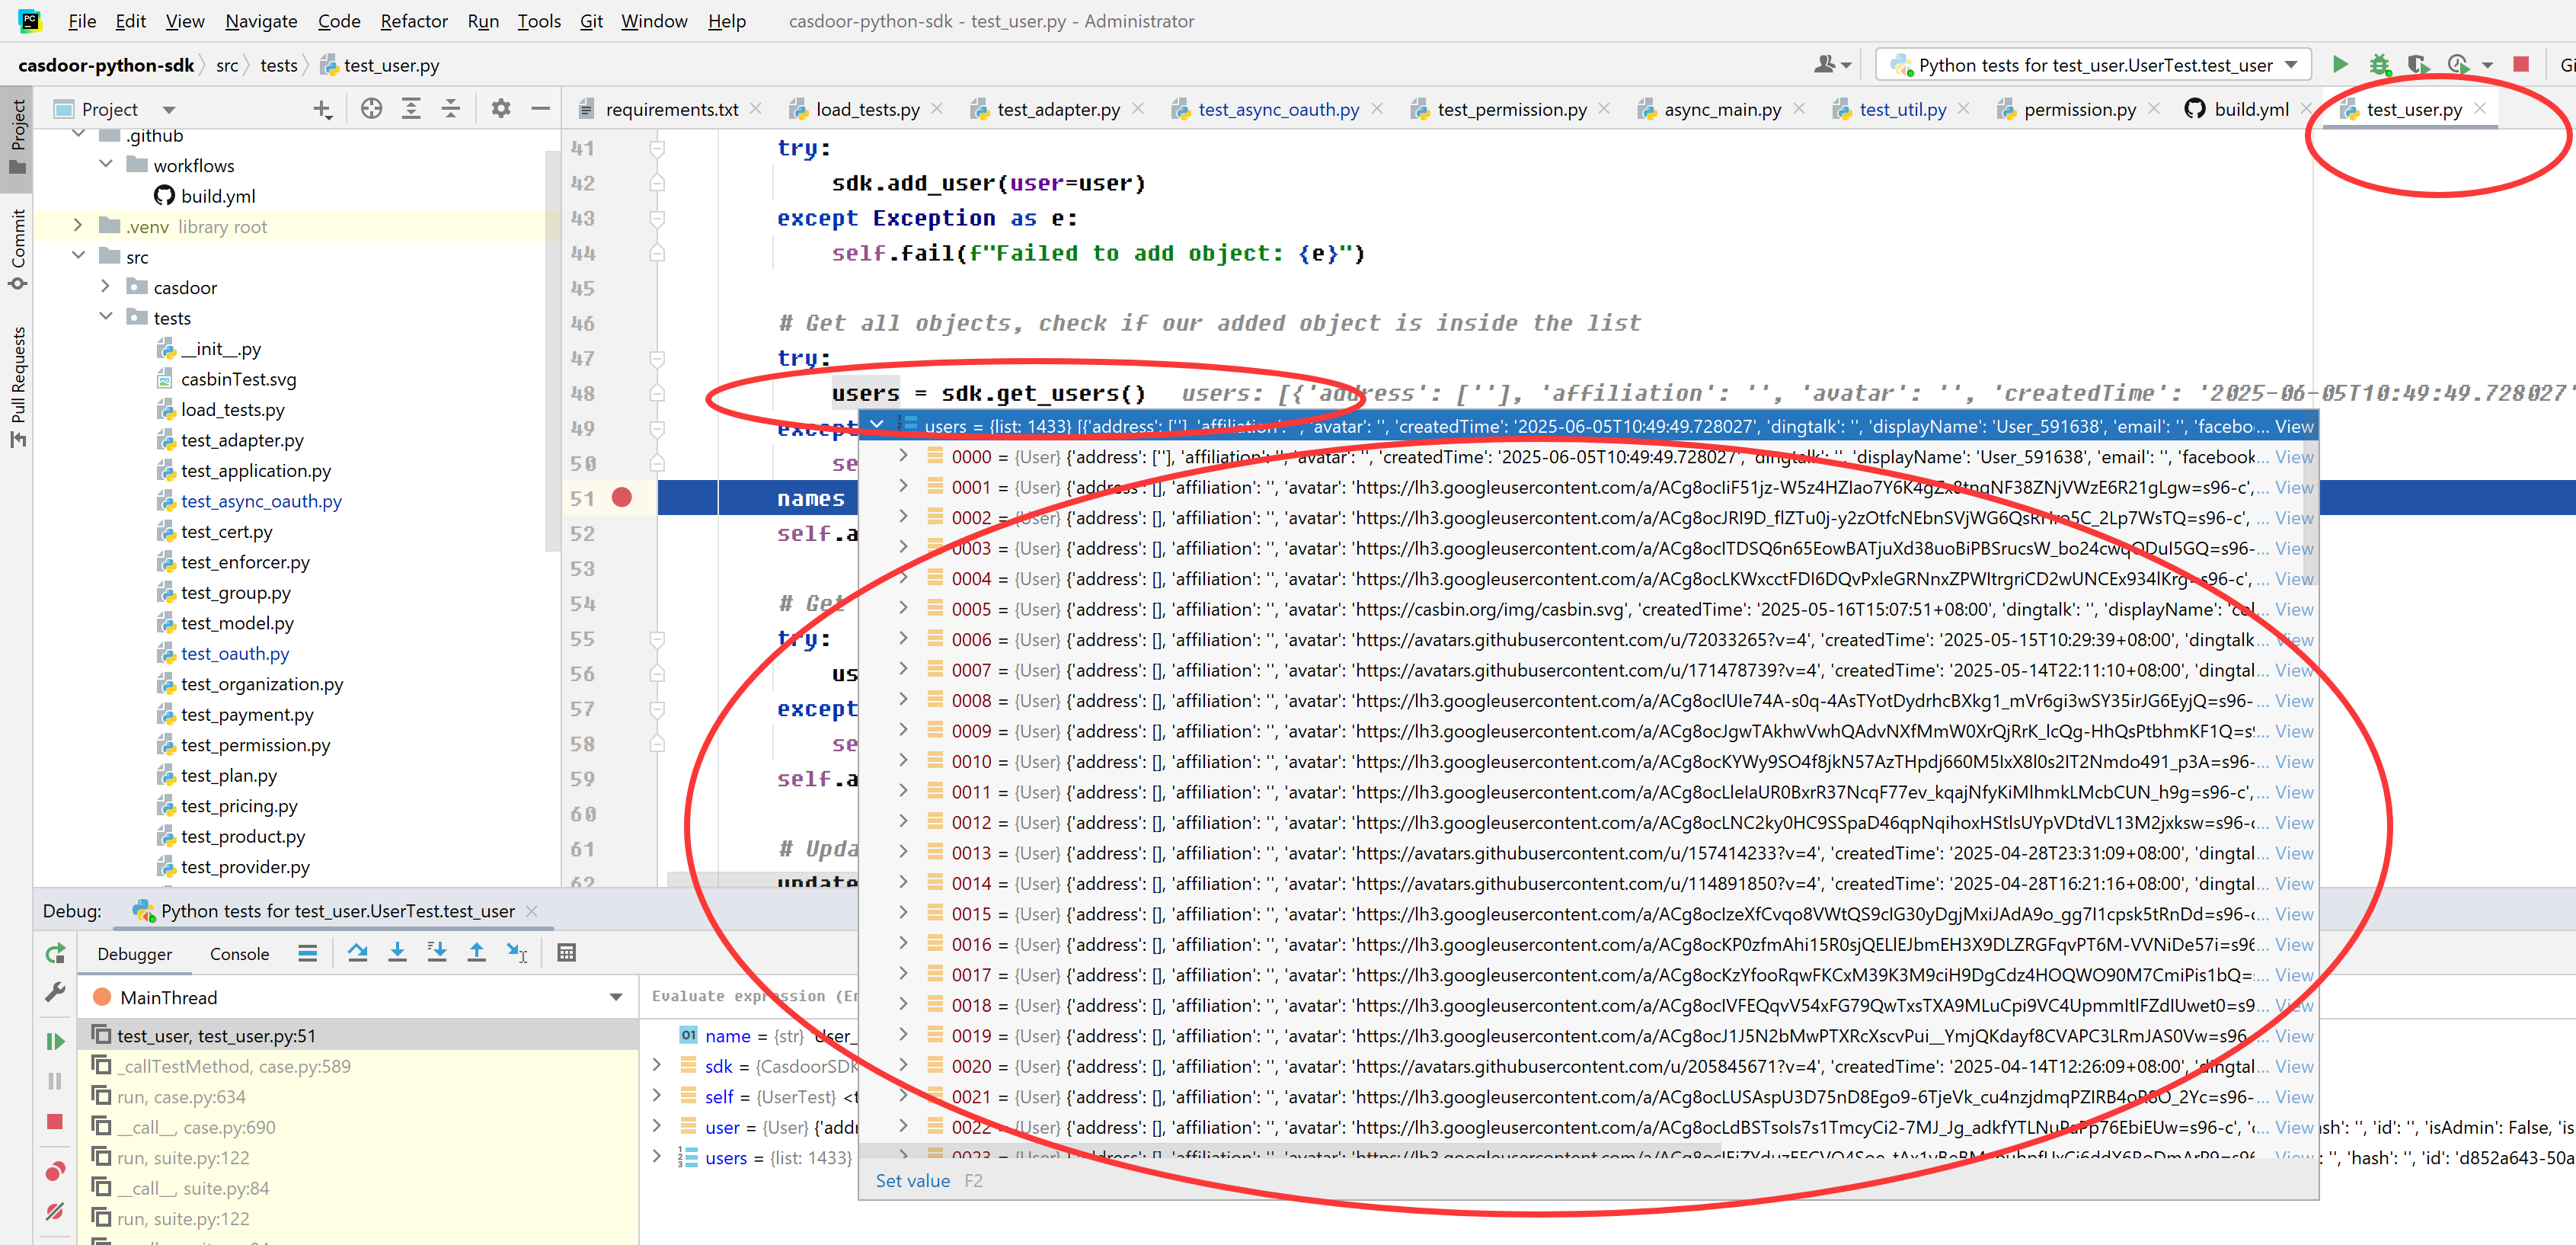Image resolution: width=2576 pixels, height=1245 pixels.
Task: Resume program icon in debug sidebar
Action: 55,1041
